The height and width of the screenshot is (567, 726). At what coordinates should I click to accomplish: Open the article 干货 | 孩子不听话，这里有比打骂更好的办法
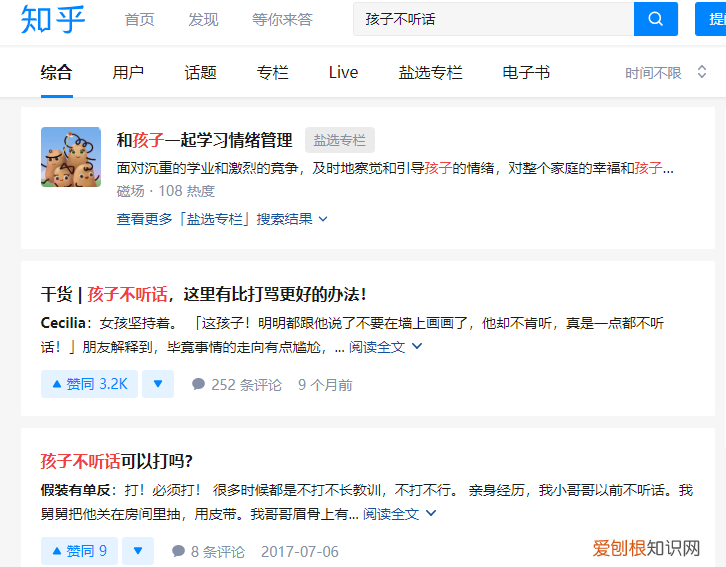click(x=204, y=294)
